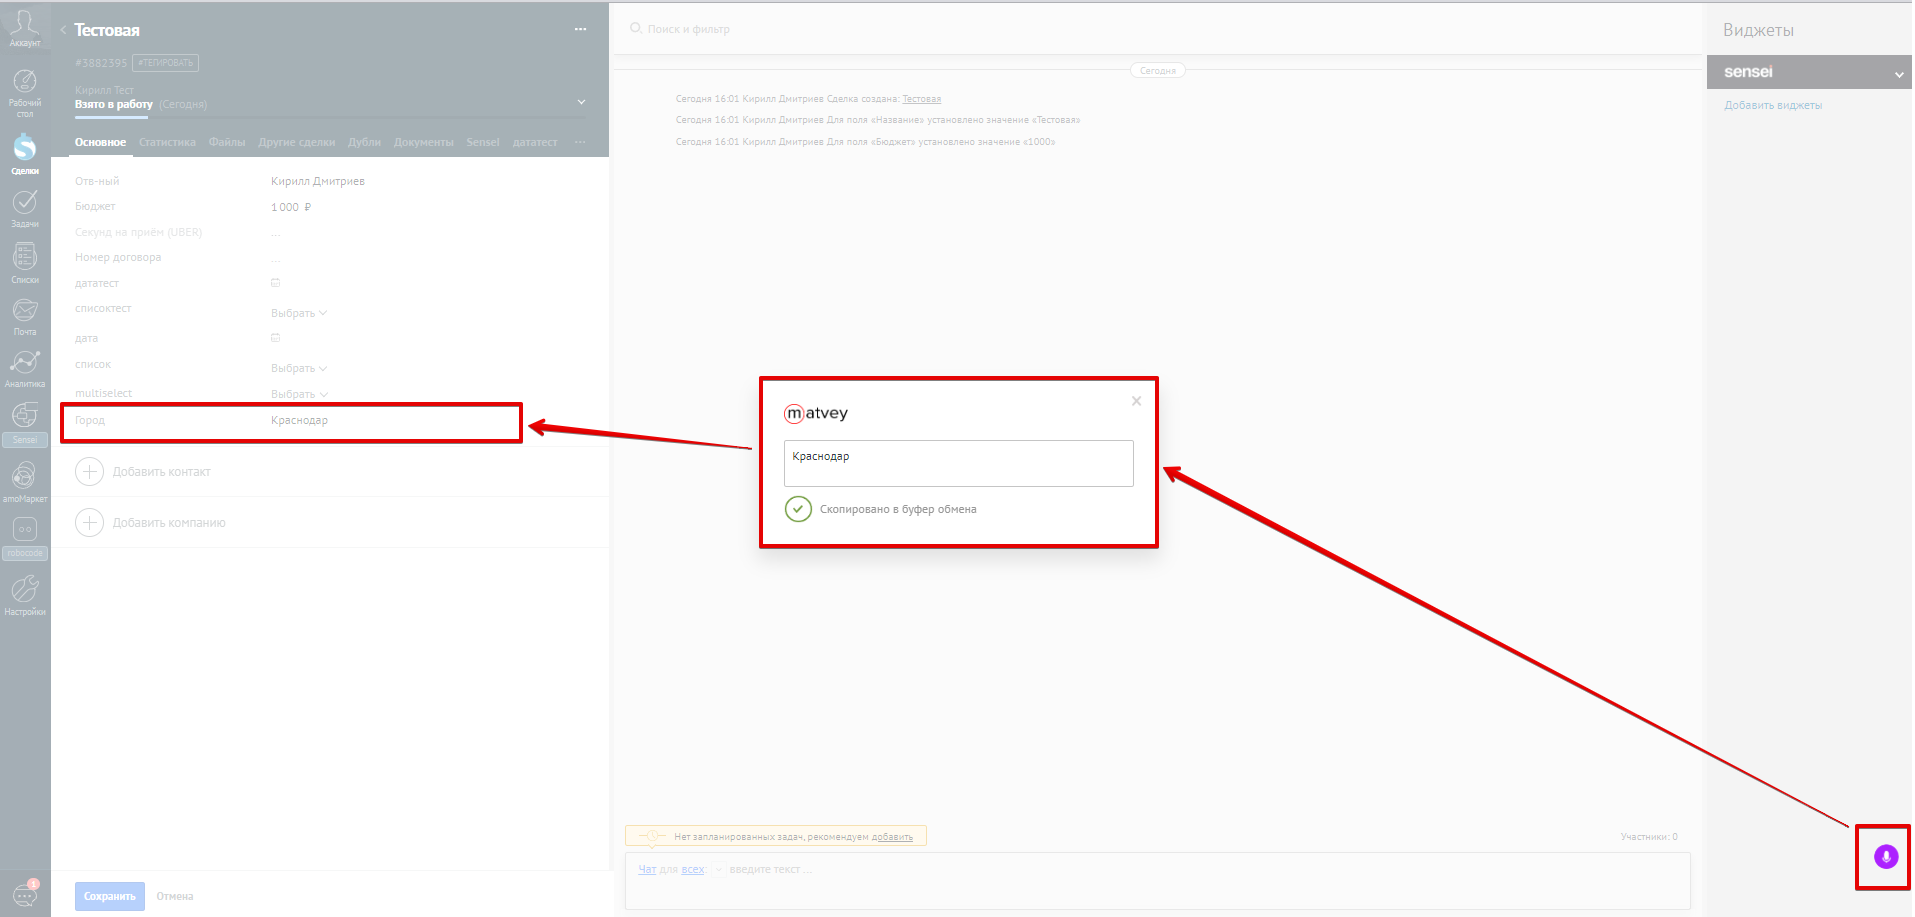1915x917 pixels.
Task: Click the Краснодар text field in matvey popup
Action: (x=958, y=463)
